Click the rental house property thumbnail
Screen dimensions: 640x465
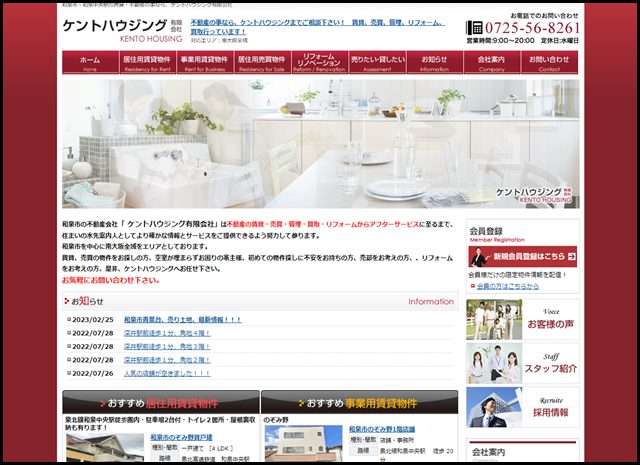pyautogui.click(x=105, y=448)
